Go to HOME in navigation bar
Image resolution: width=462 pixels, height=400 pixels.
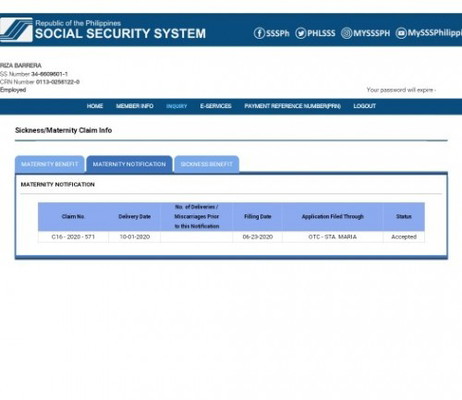point(95,106)
